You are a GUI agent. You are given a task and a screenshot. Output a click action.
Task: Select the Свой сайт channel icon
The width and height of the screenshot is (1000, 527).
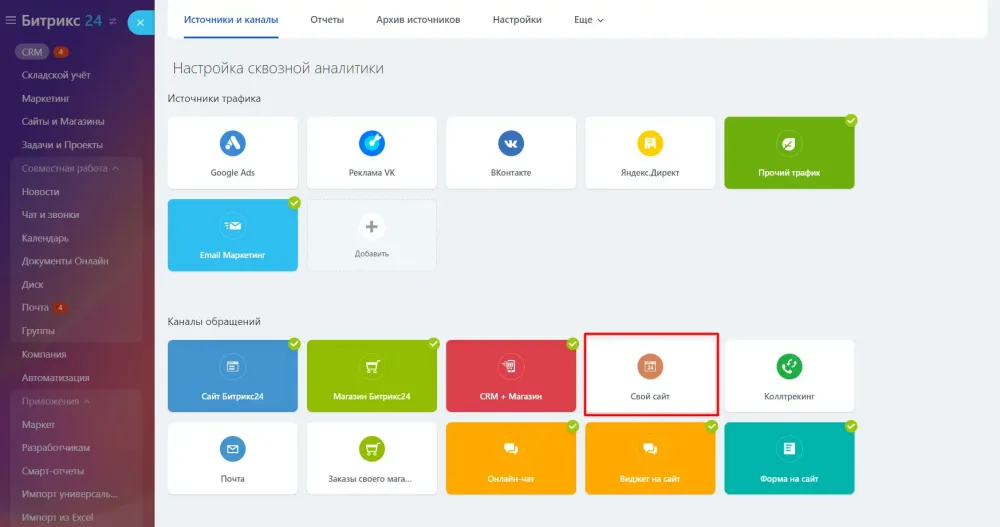(x=650, y=366)
